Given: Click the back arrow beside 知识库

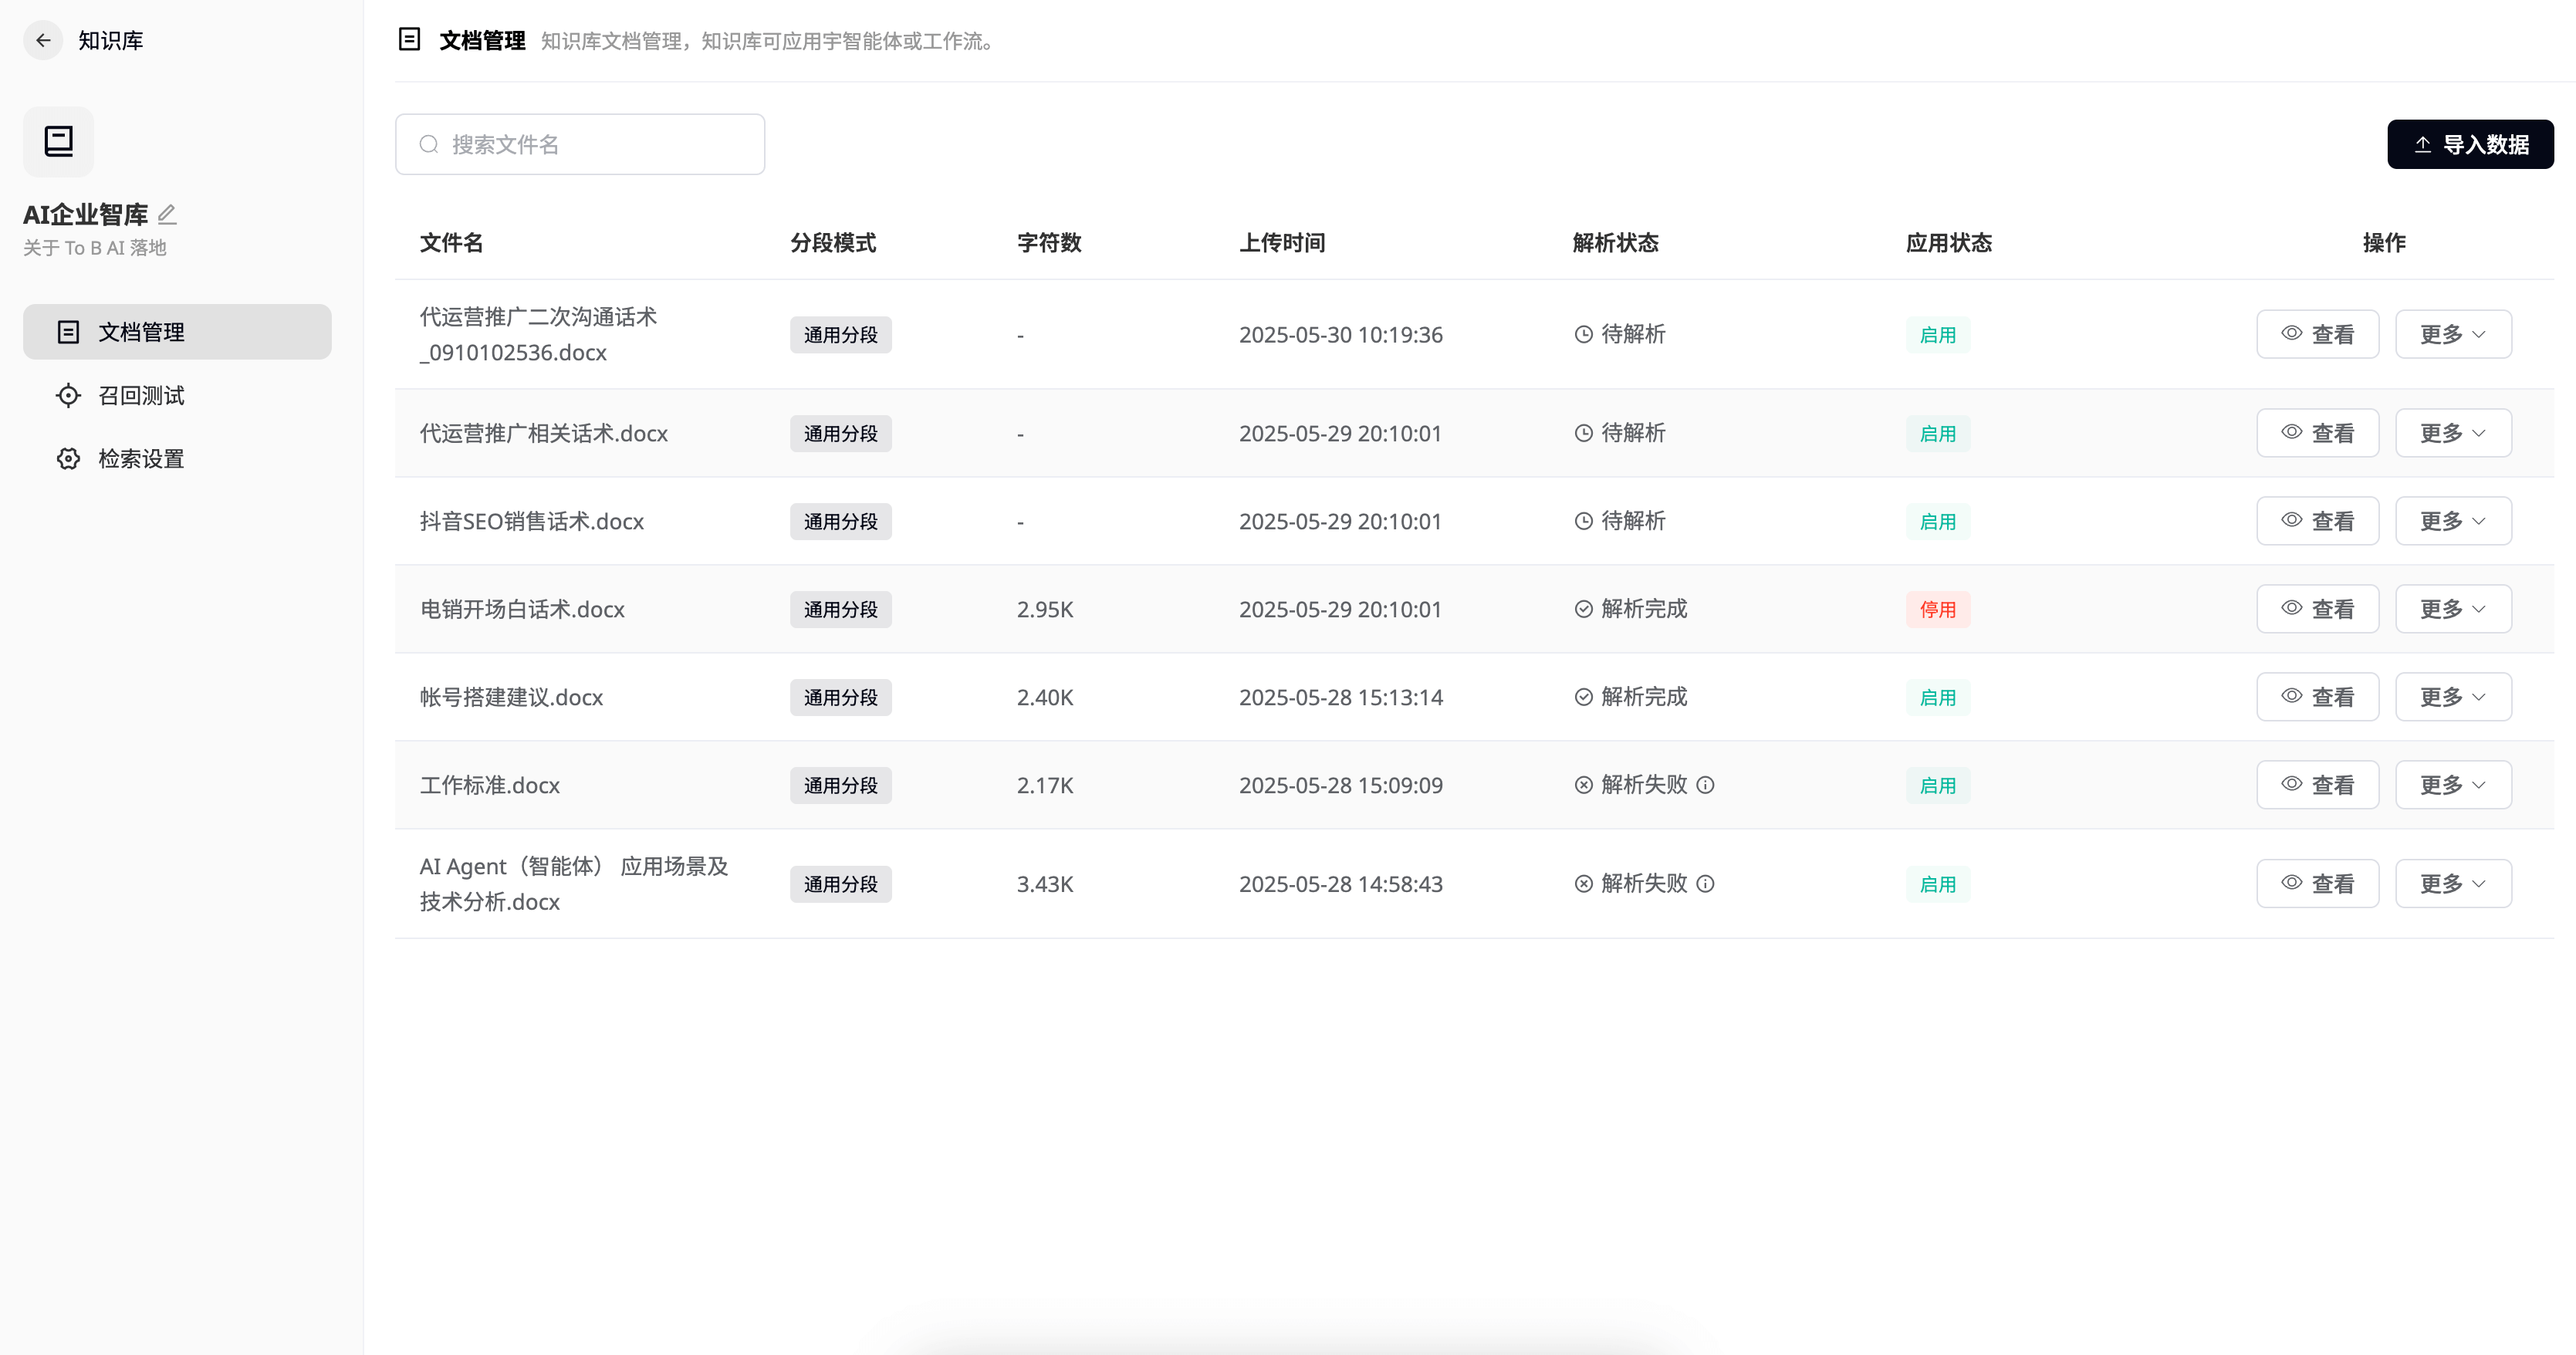Looking at the screenshot, I should (43, 40).
